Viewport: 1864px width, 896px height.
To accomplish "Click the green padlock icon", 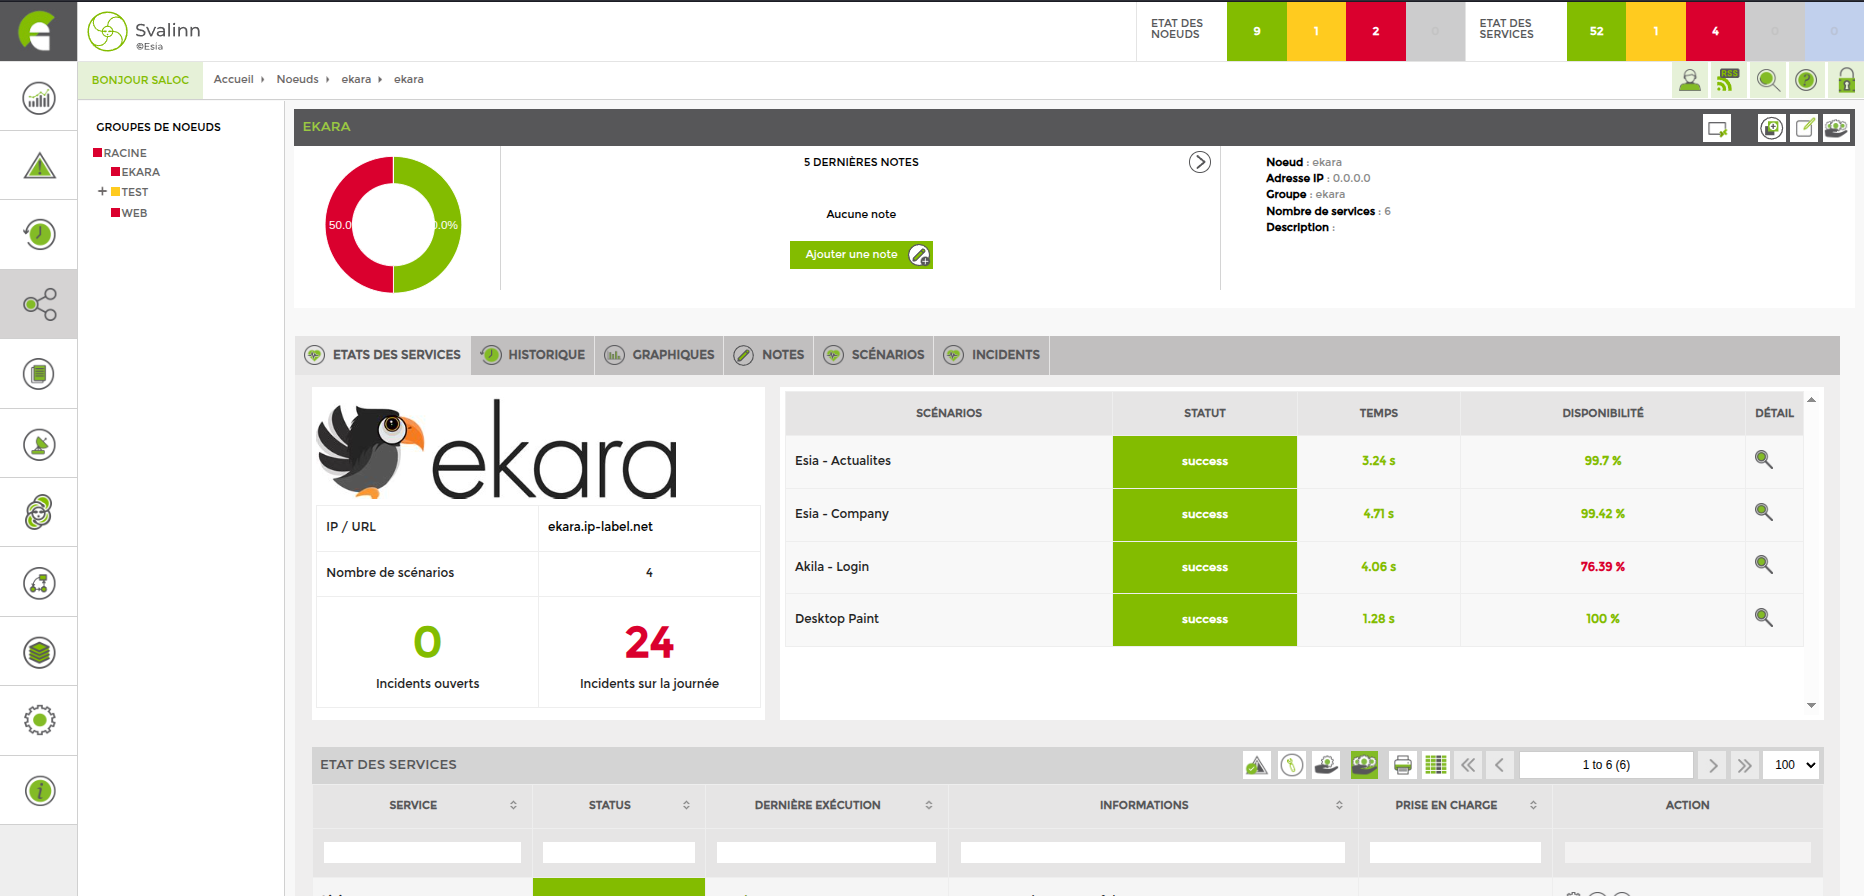I will 1846,80.
